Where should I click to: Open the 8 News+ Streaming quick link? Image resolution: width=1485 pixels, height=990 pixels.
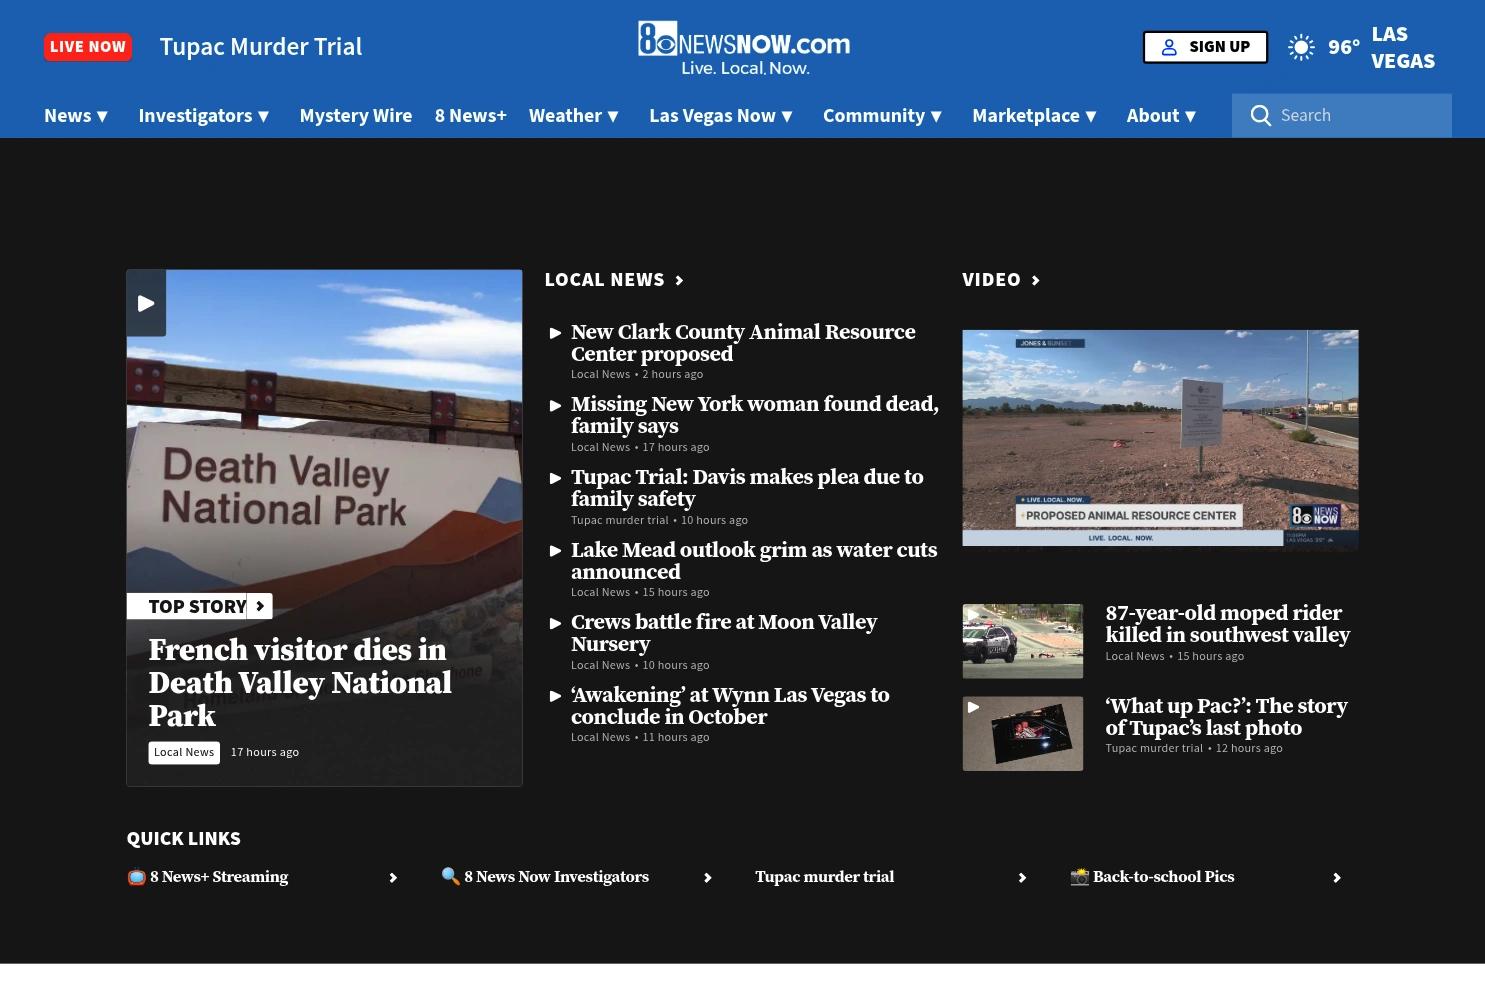pos(219,877)
